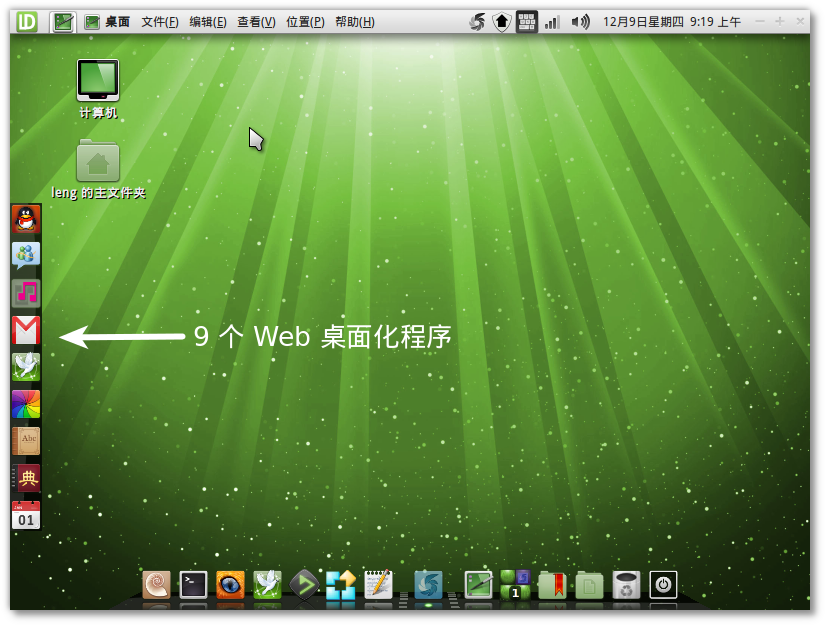Open the keyboard input method indicator
The image size is (826, 626).
pyautogui.click(x=526, y=22)
